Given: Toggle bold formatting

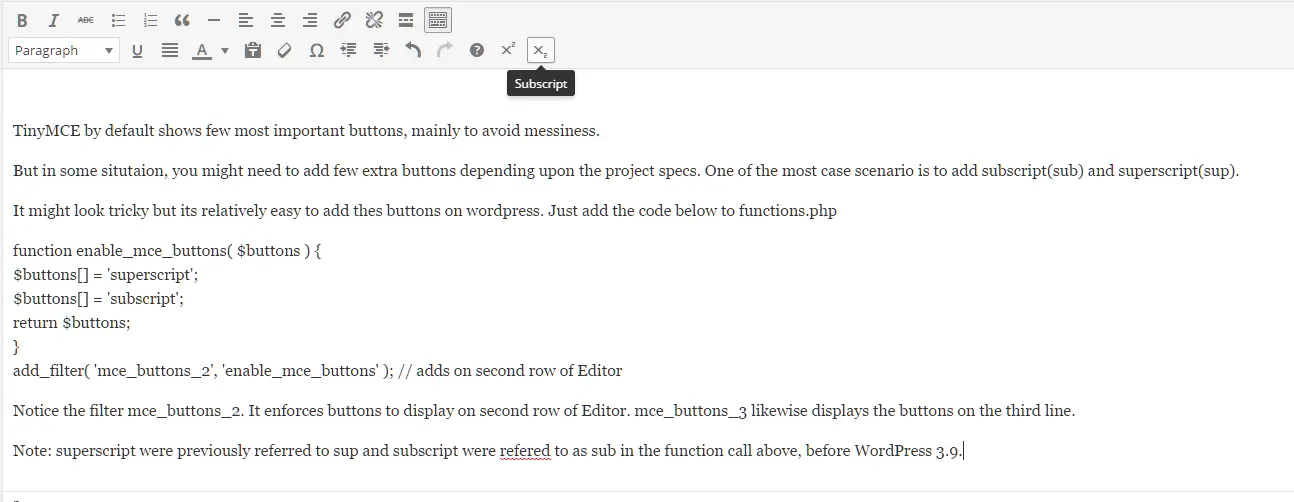Looking at the screenshot, I should (22, 20).
